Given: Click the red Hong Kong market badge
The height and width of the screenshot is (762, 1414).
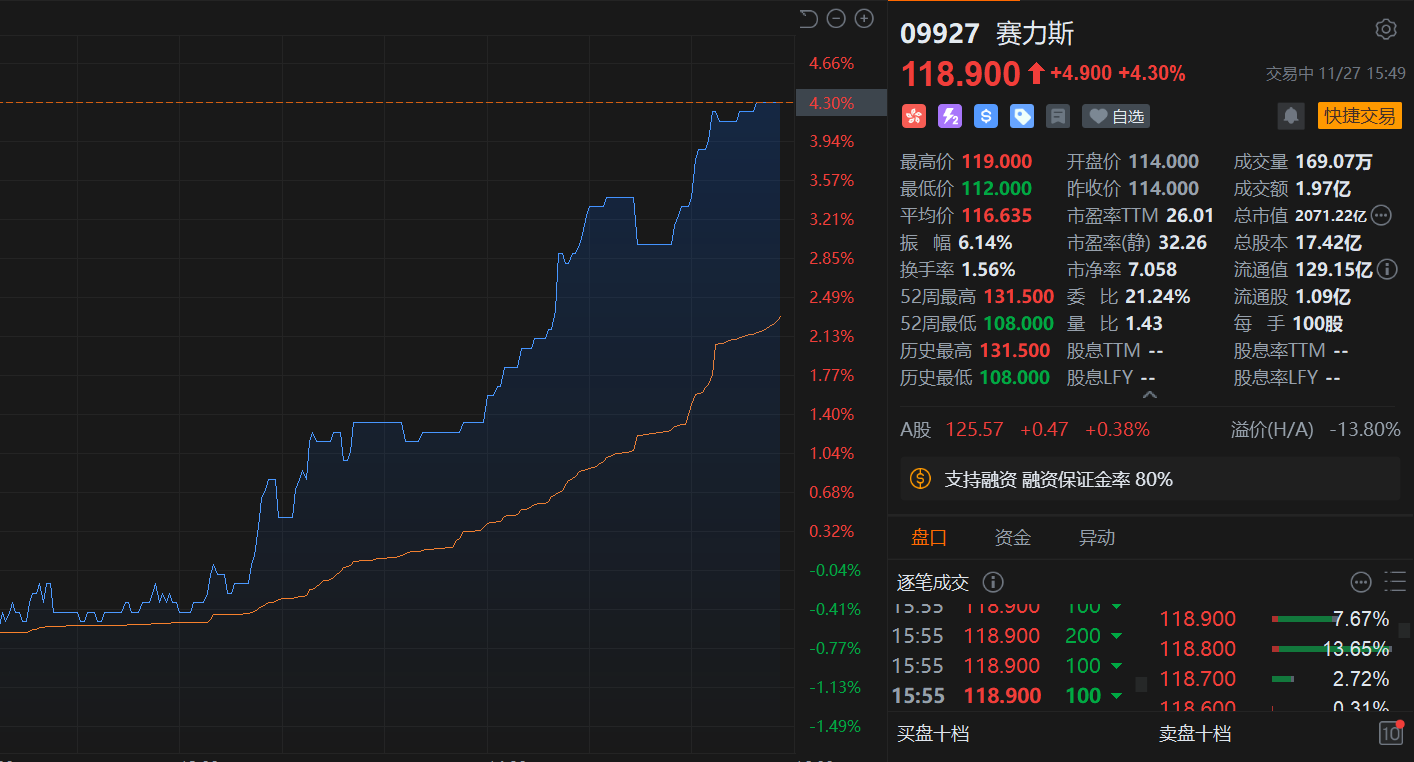Looking at the screenshot, I should tap(913, 116).
